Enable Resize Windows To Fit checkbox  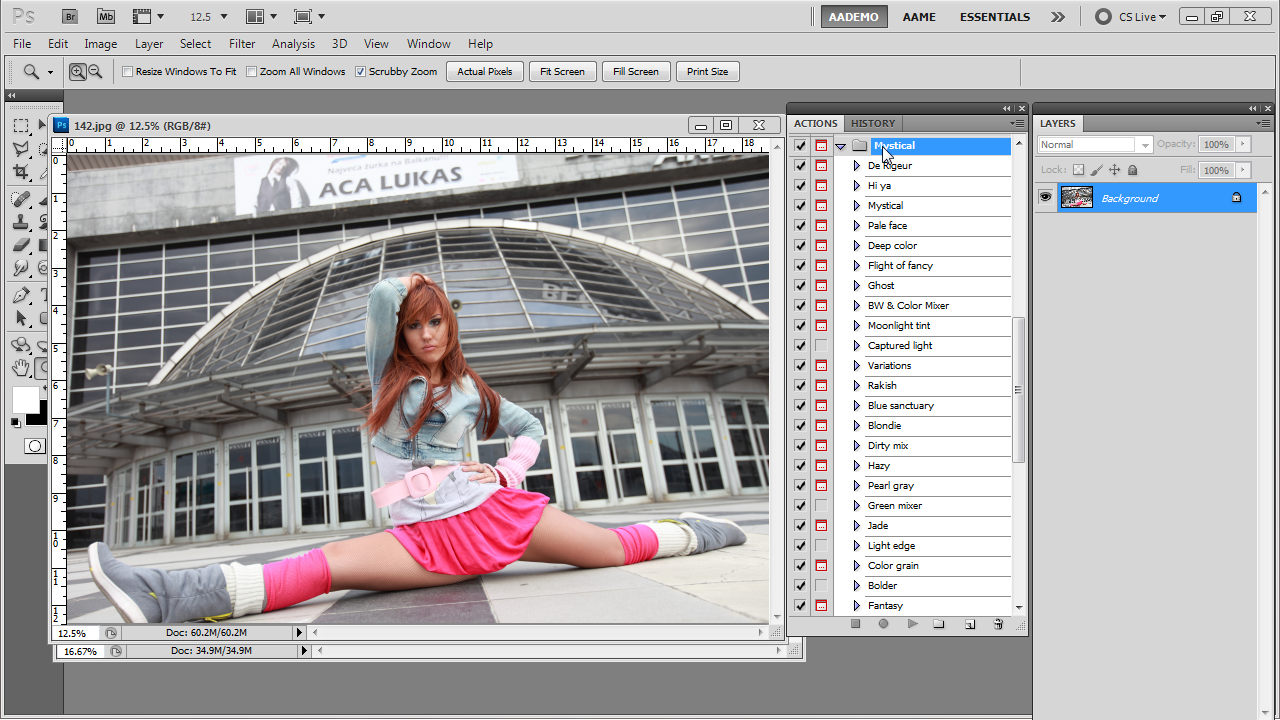tap(128, 72)
